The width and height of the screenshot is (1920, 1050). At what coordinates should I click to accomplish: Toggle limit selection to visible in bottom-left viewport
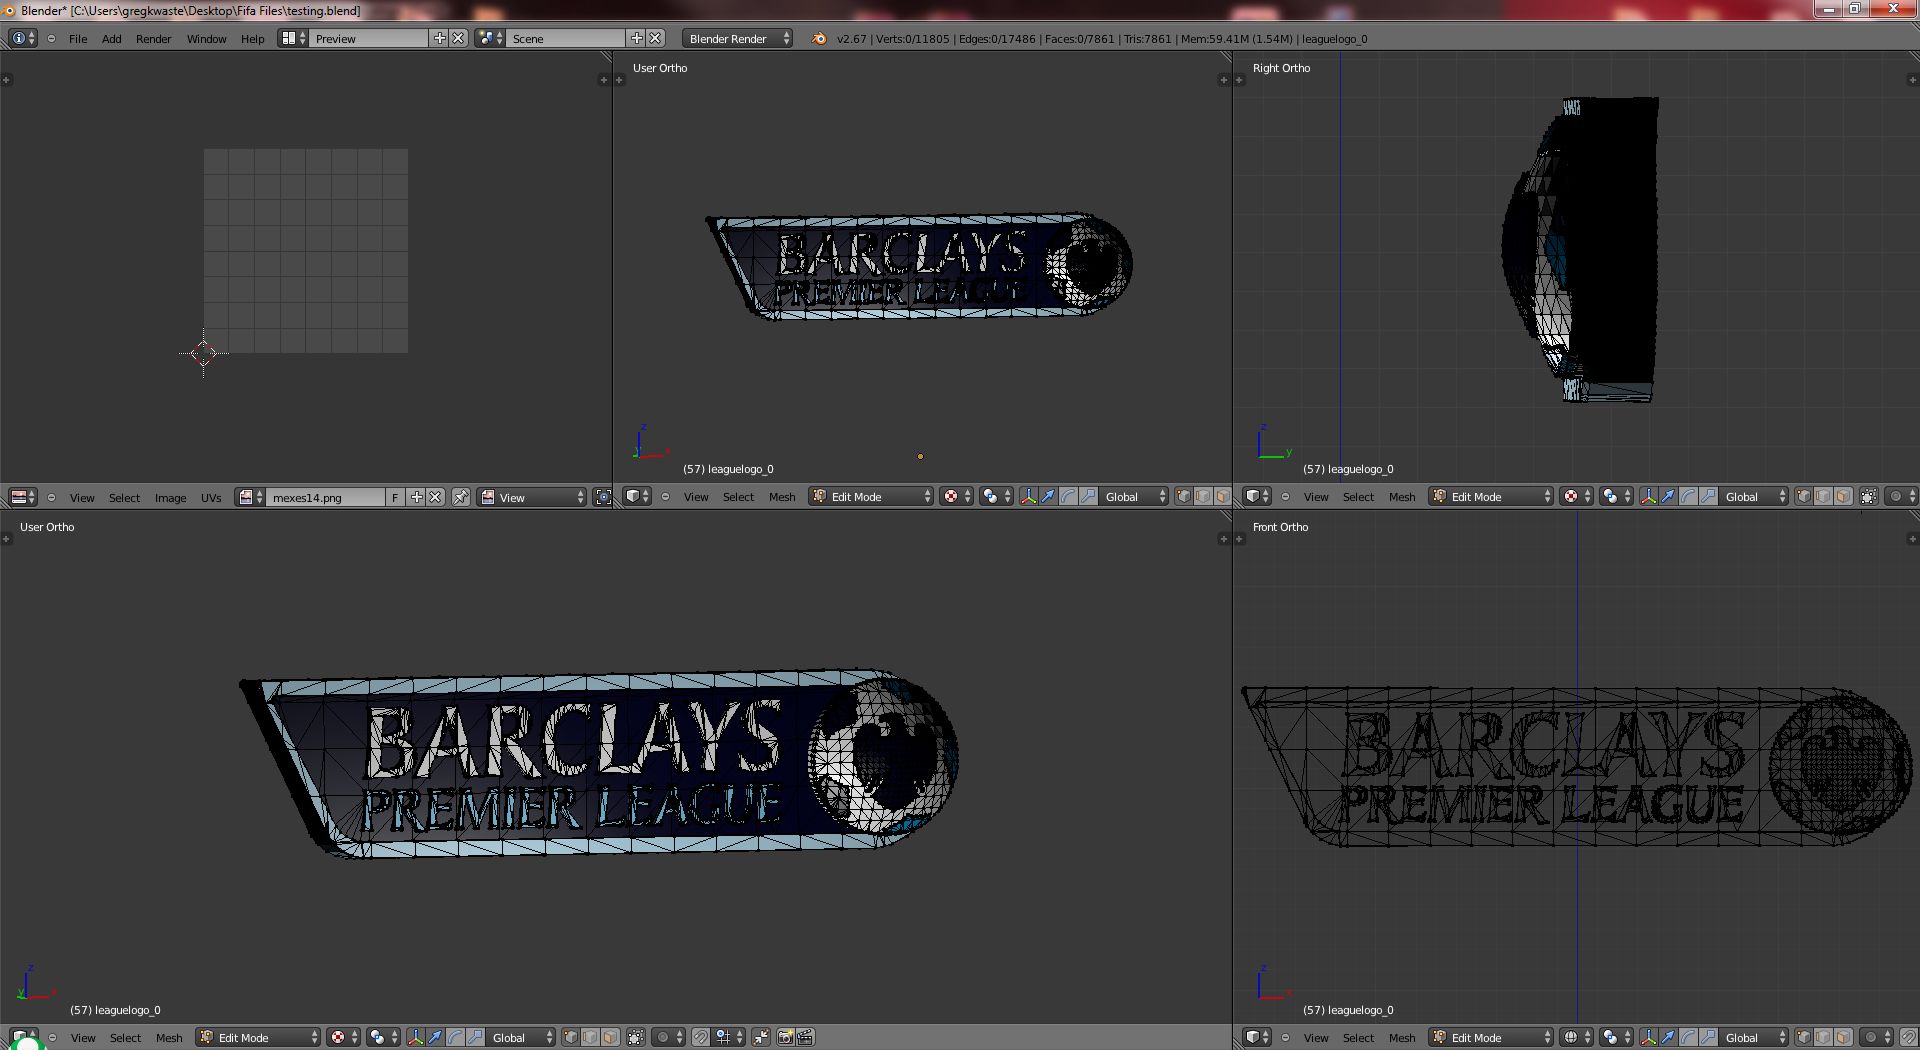[636, 1037]
